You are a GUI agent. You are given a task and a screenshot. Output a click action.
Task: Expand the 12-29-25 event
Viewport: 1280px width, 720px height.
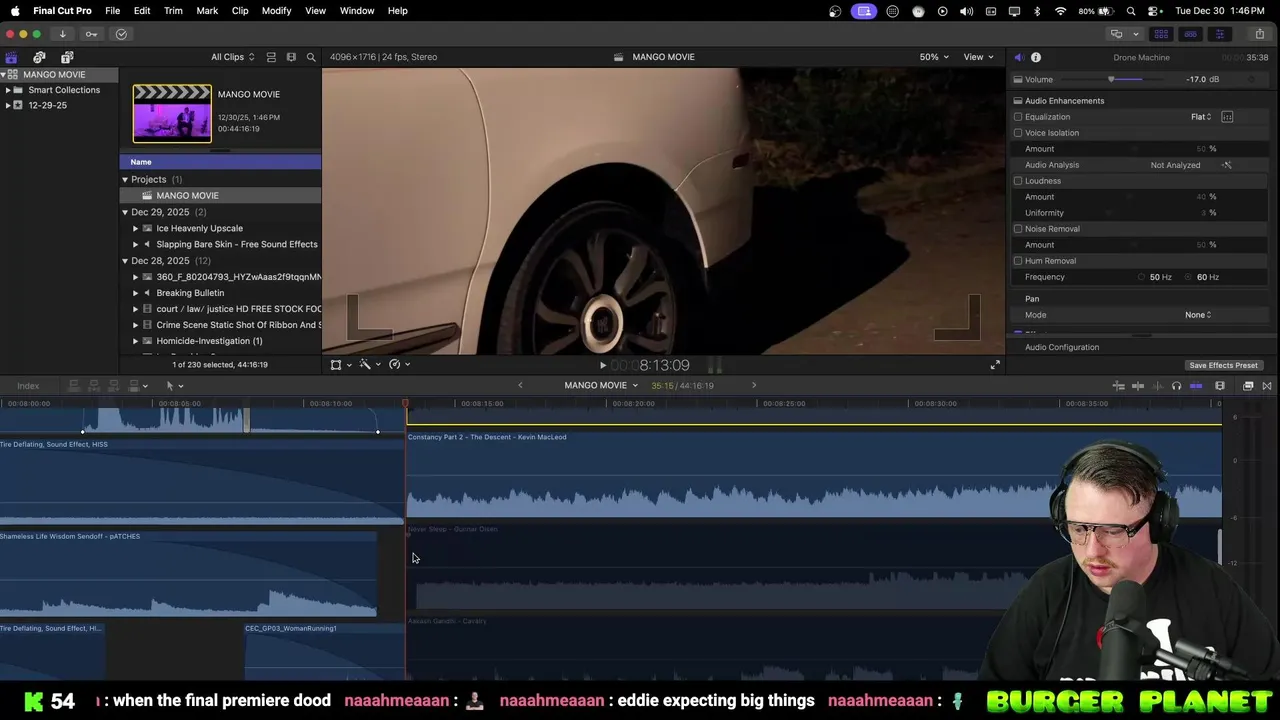point(8,105)
